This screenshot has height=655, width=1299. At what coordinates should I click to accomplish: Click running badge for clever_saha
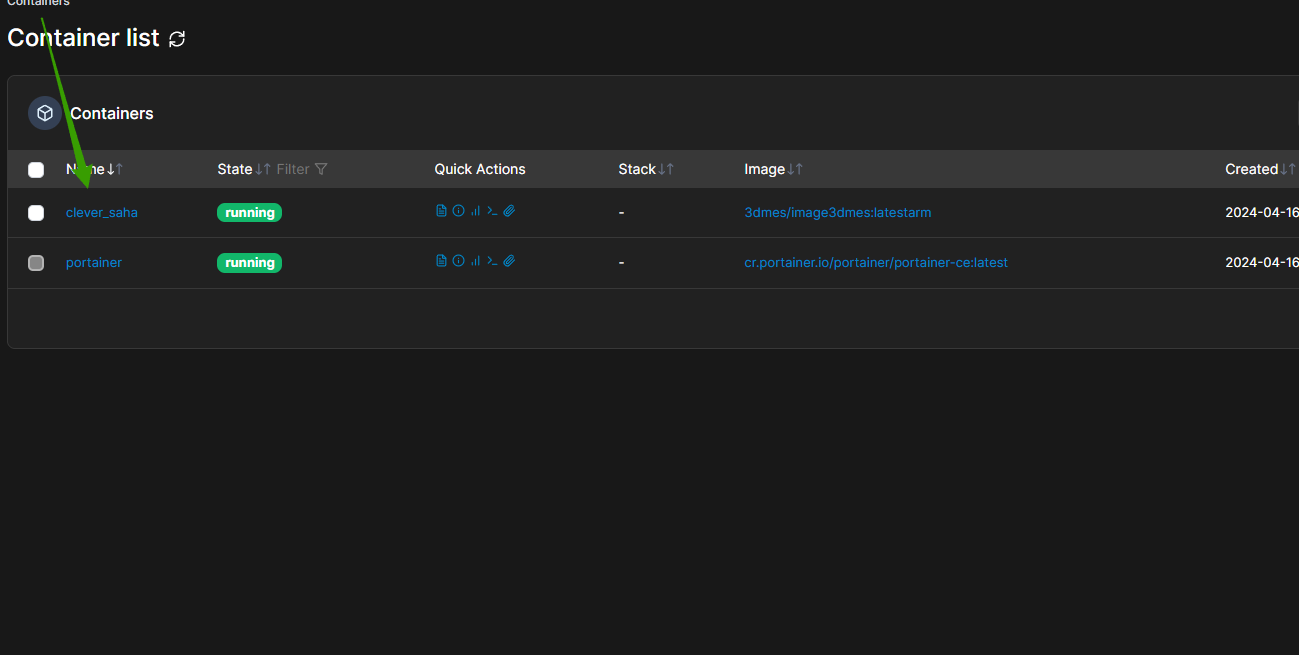(x=249, y=212)
